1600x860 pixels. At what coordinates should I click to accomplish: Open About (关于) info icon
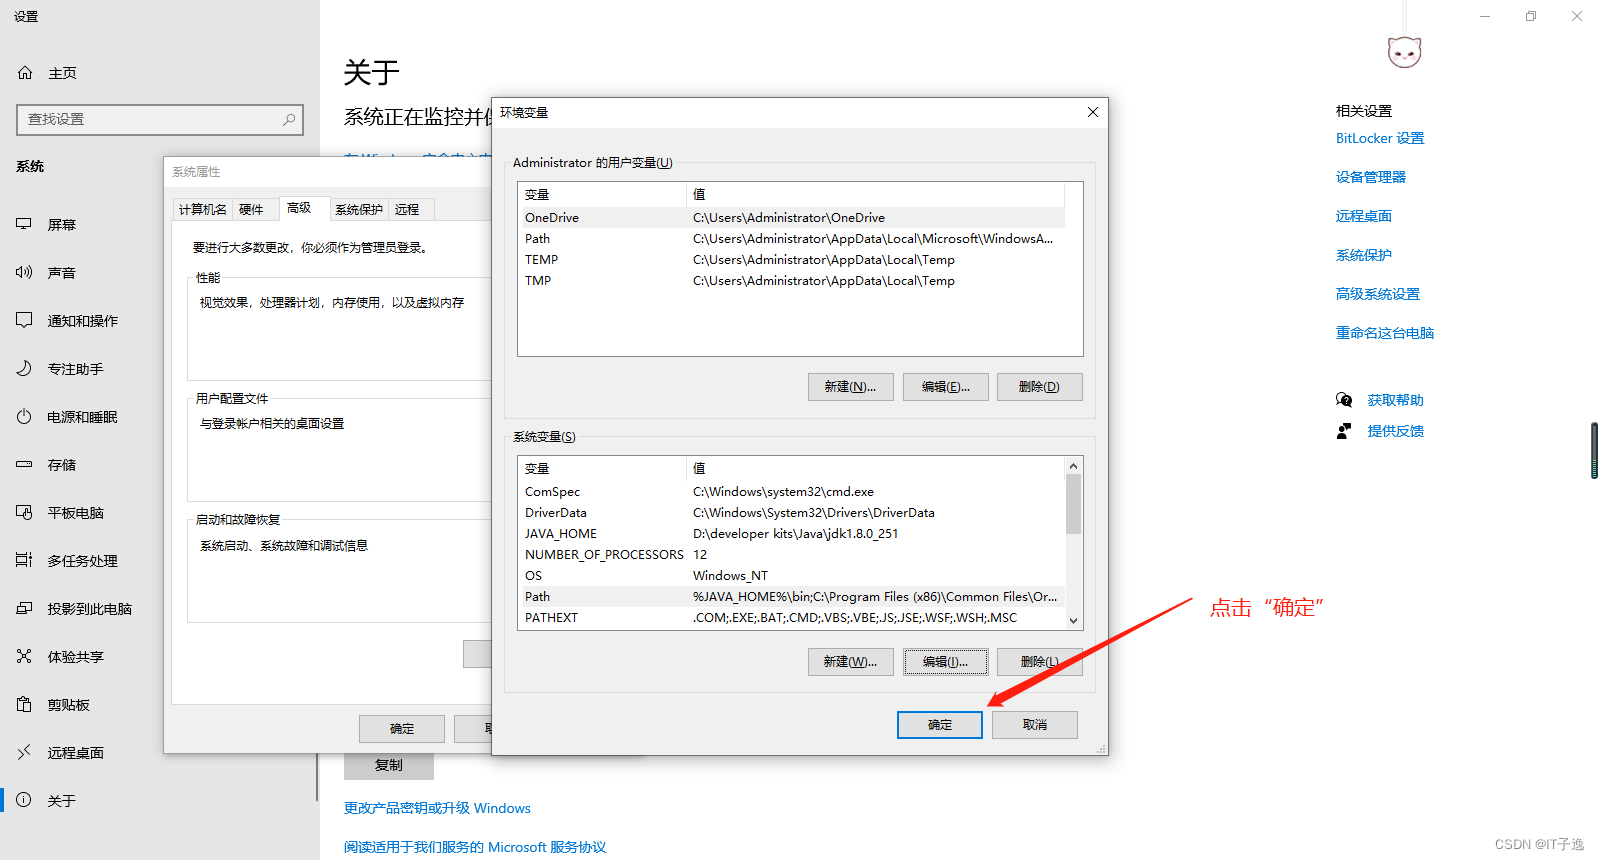tap(24, 800)
